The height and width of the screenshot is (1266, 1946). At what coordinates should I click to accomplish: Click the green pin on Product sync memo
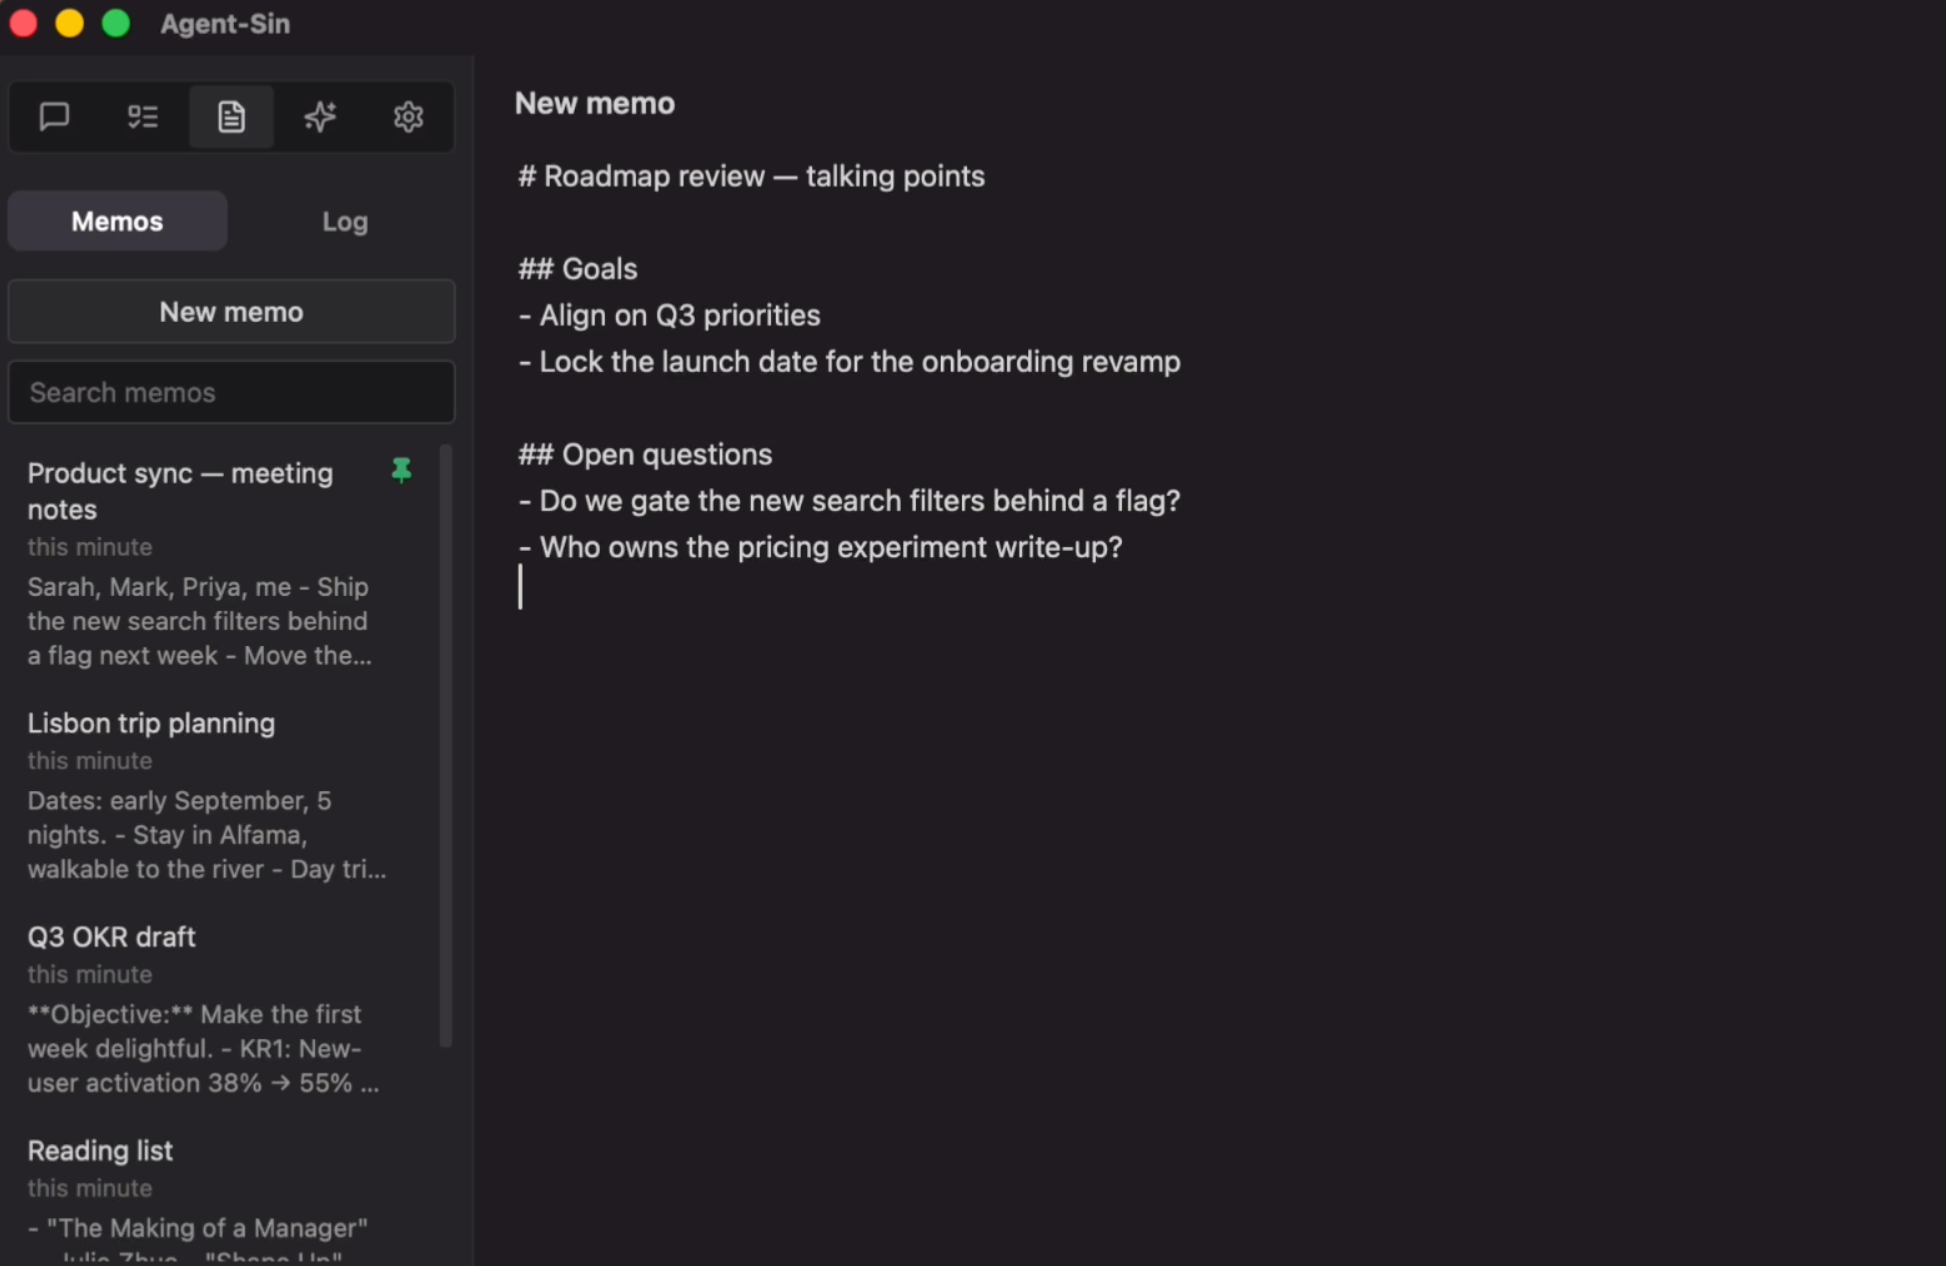pos(401,470)
